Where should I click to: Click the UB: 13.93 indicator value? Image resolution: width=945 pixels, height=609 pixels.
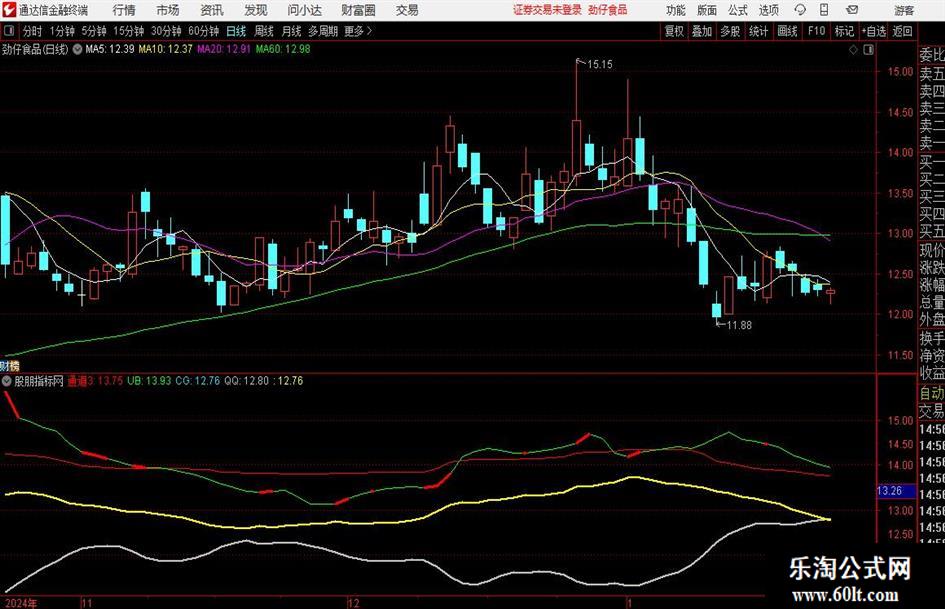(x=149, y=381)
